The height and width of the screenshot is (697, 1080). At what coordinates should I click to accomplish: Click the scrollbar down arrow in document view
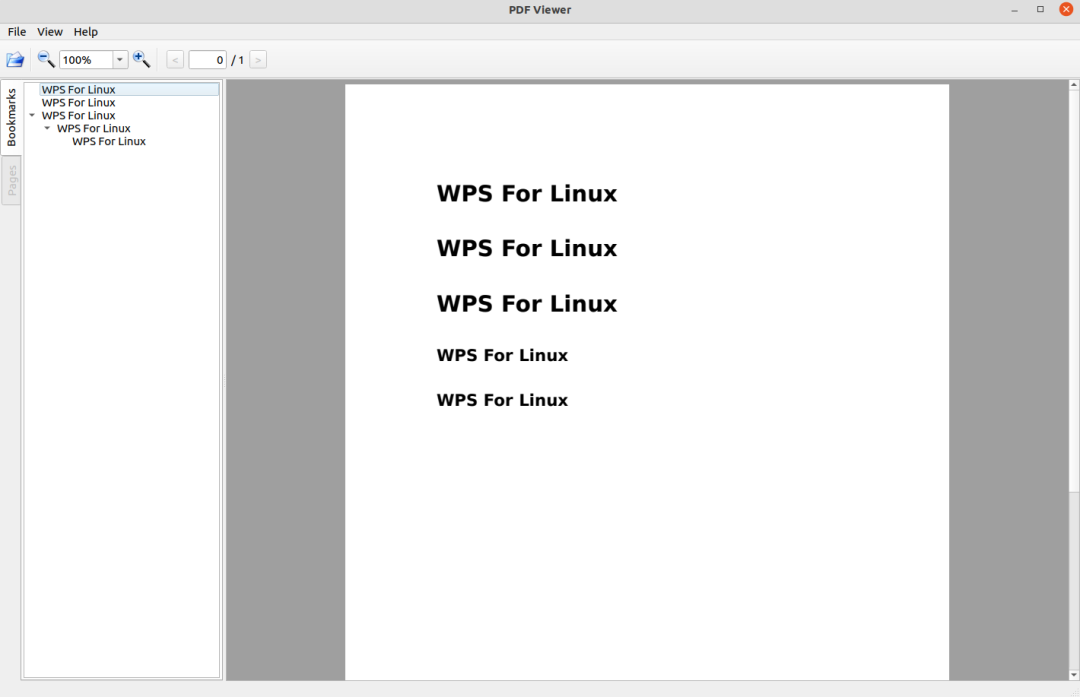[1074, 676]
